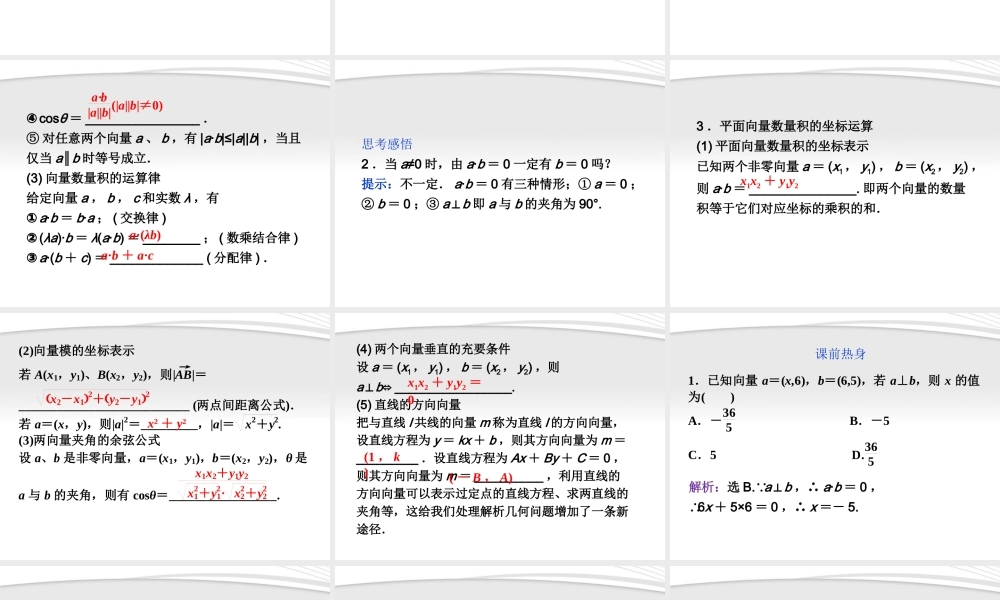The height and width of the screenshot is (600, 1000).
Task: Click the blue '思考感悟' heading
Action: (x=387, y=144)
